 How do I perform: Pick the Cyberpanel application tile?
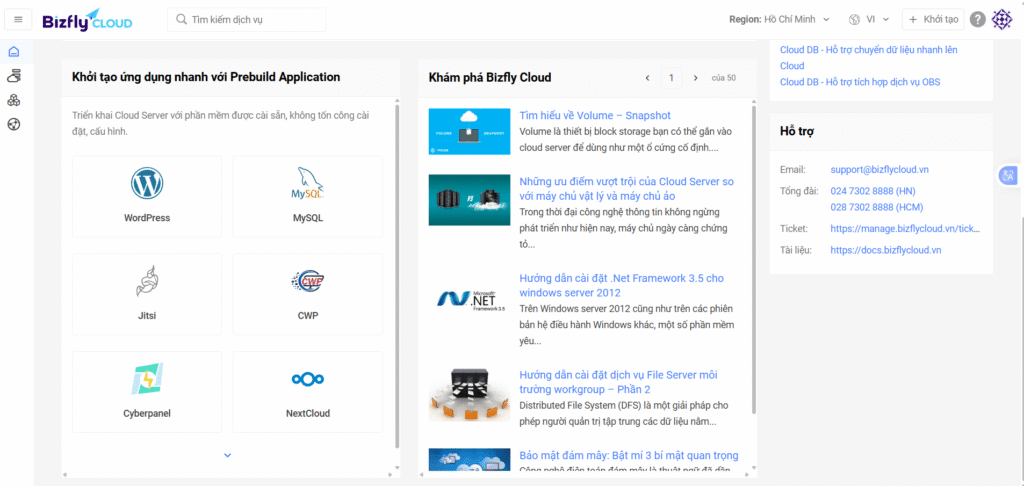tap(147, 391)
